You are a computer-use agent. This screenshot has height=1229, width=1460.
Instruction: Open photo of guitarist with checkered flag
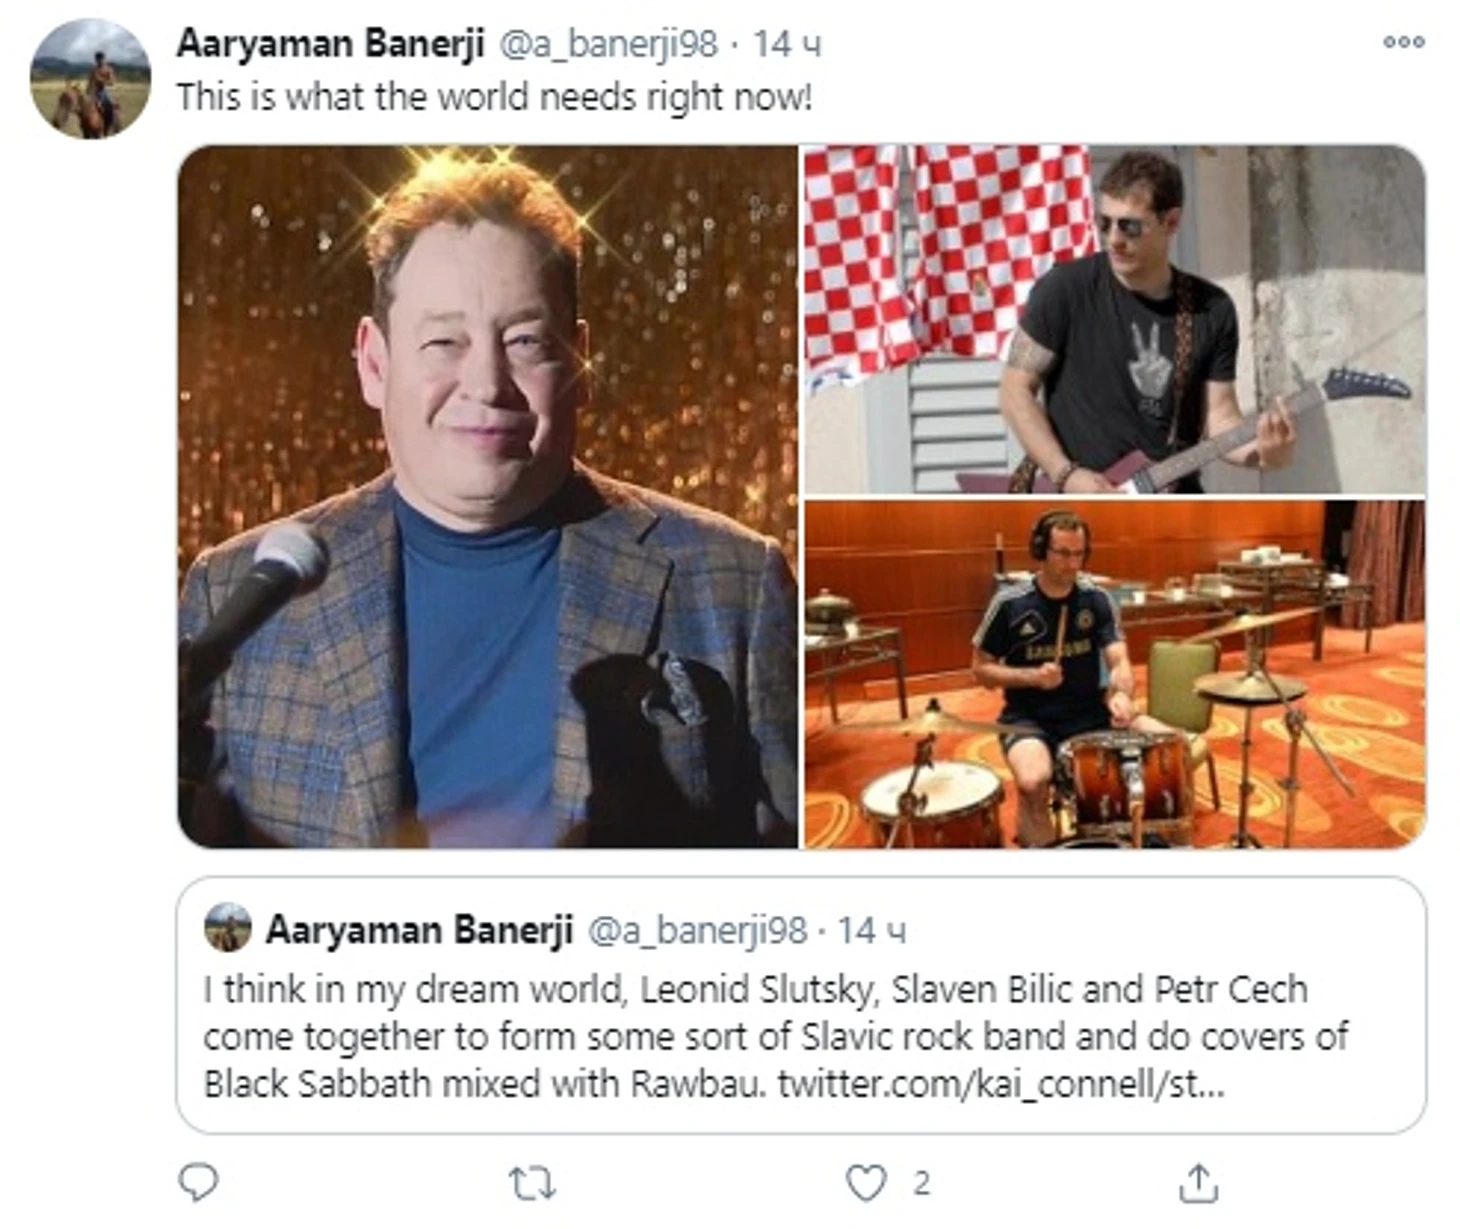point(1115,319)
